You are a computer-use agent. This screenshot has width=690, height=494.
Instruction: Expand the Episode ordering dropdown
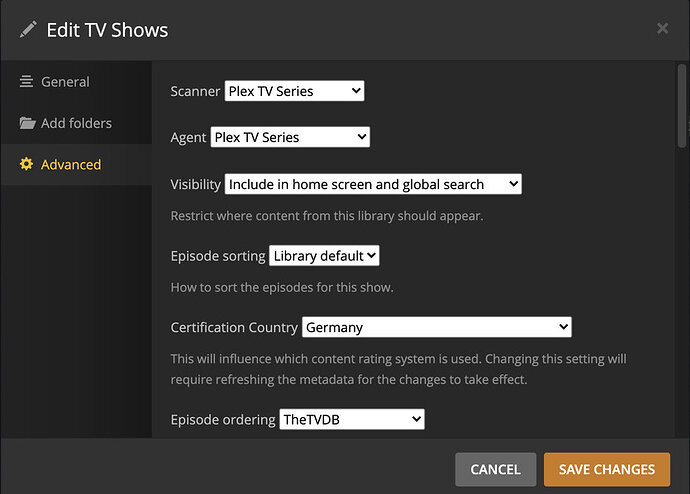tap(352, 419)
